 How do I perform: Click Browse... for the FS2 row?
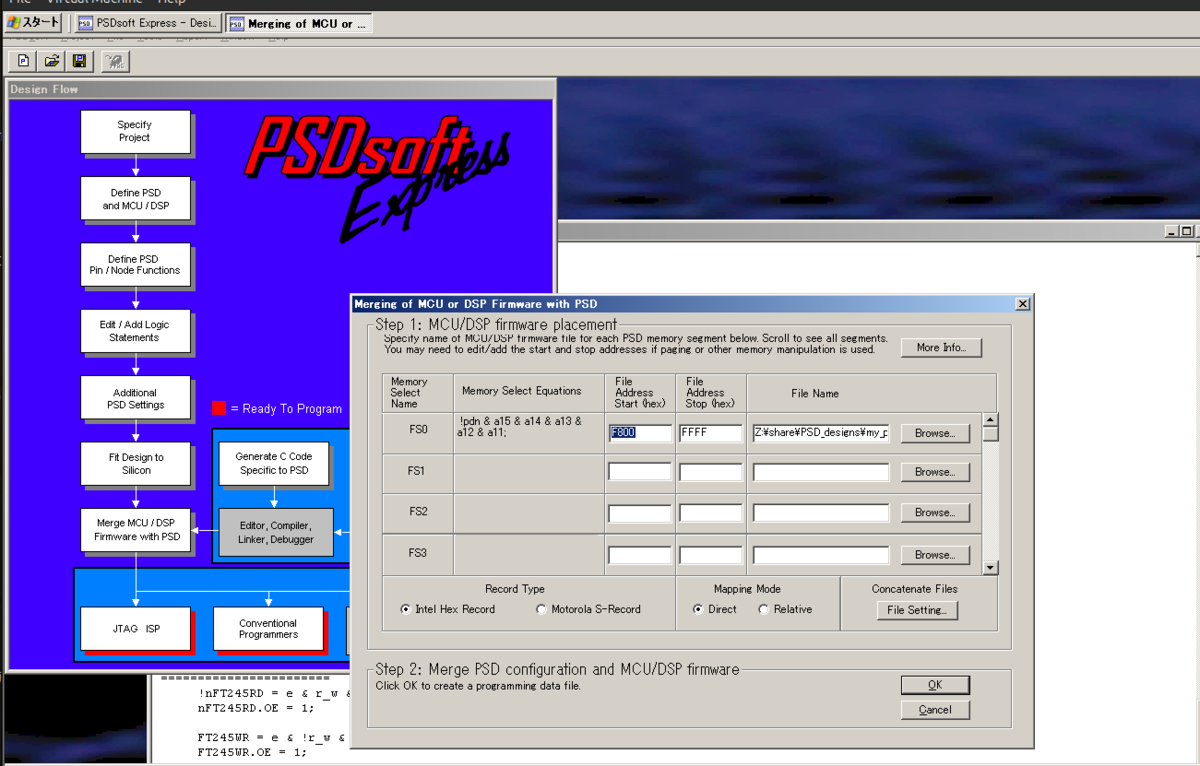pos(936,513)
